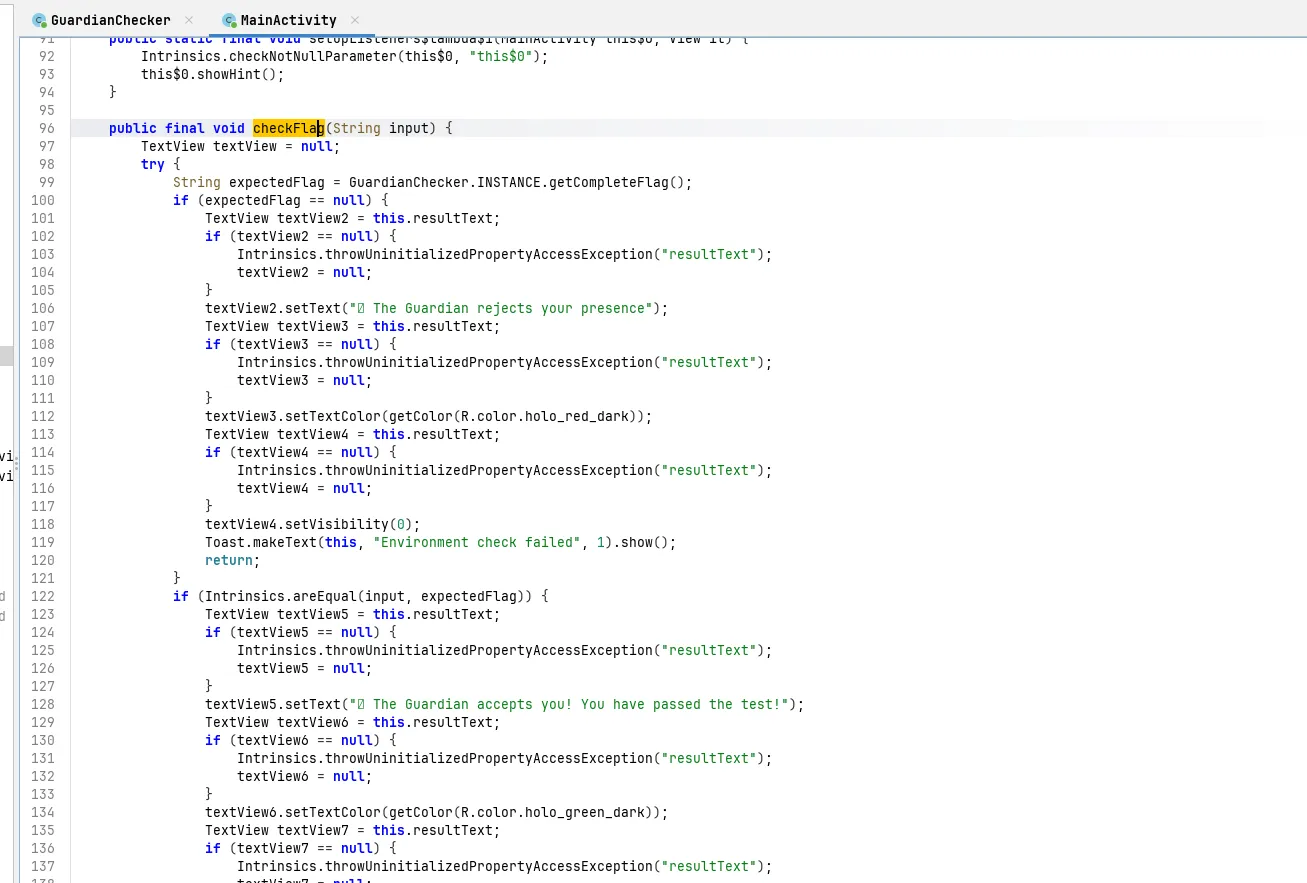
Task: Select the MainActivity tab
Action: click(x=288, y=20)
